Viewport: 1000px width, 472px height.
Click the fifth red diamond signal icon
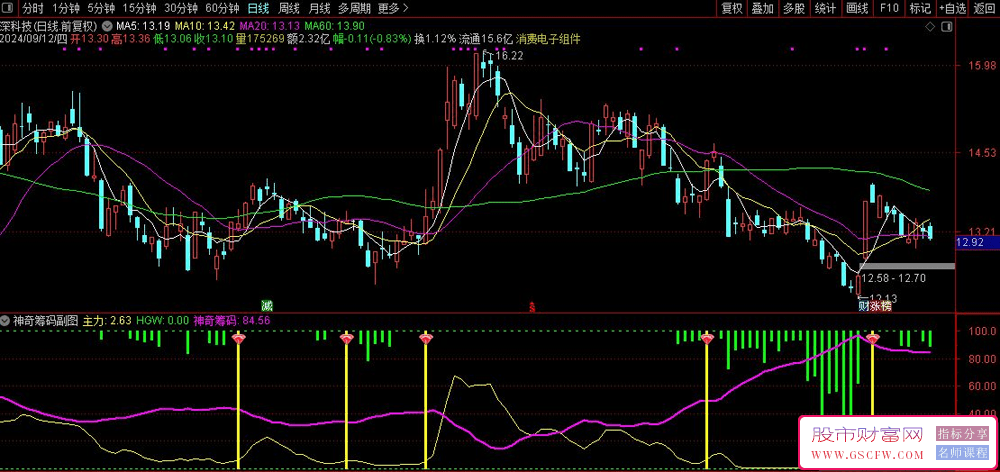click(x=872, y=339)
